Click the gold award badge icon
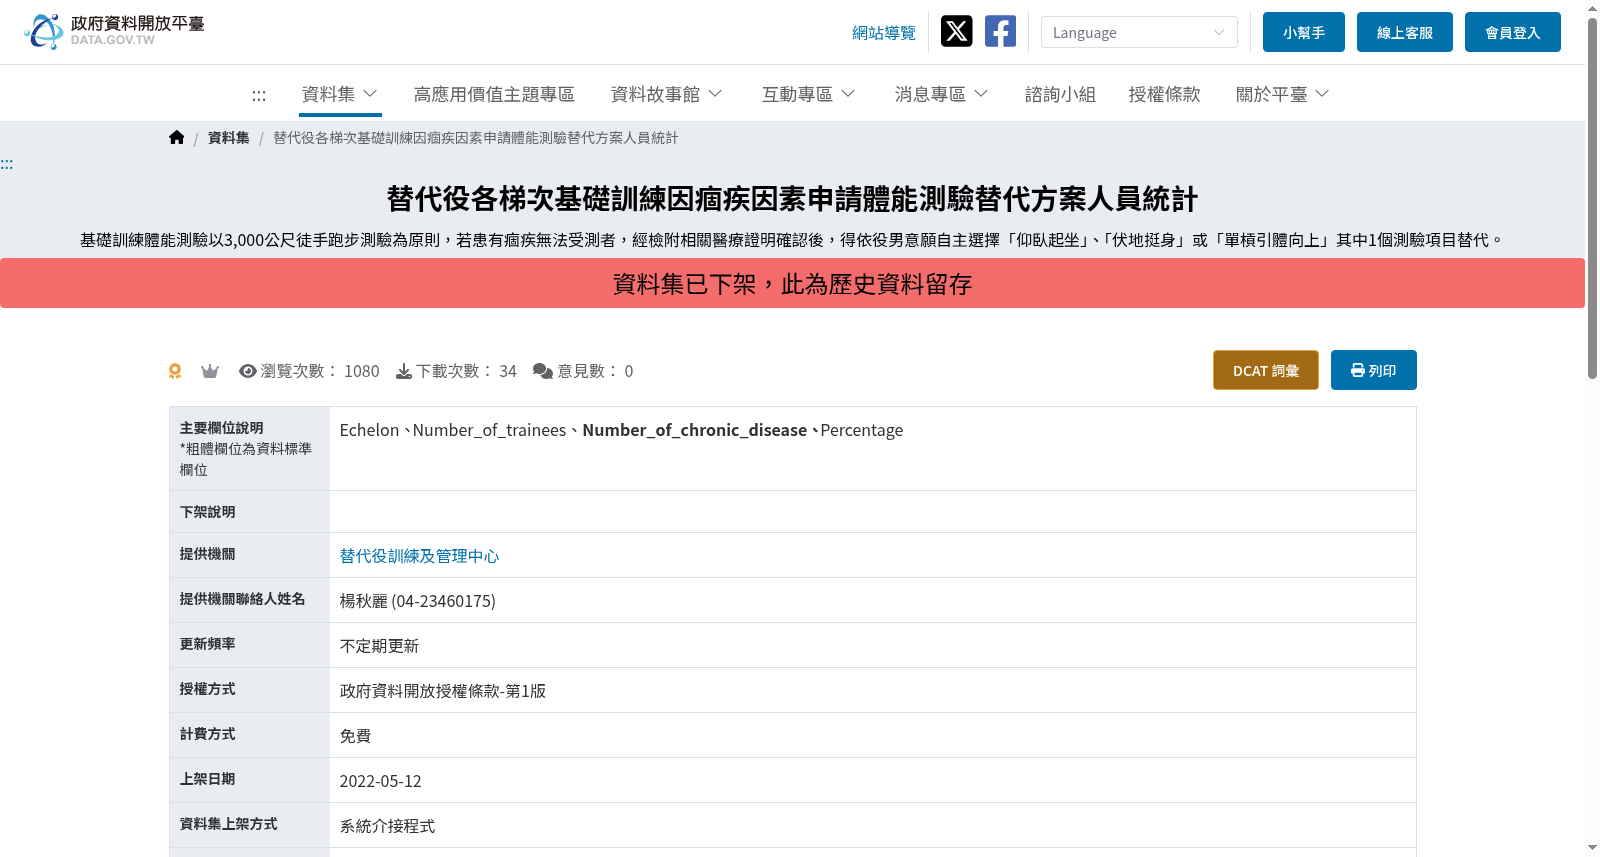Viewport: 1600px width, 857px height. pyautogui.click(x=175, y=371)
